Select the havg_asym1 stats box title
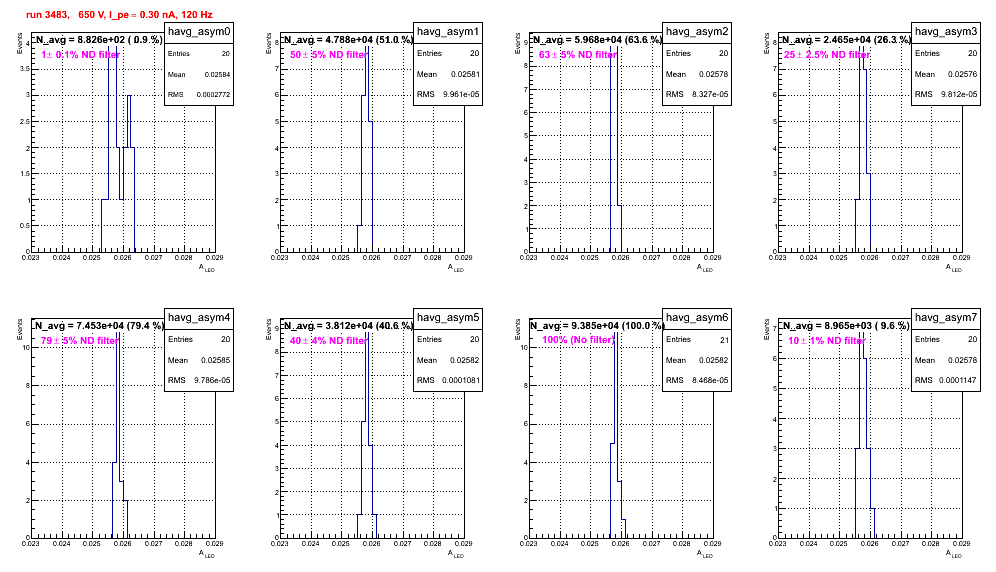The height and width of the screenshot is (572, 996). pos(448,32)
